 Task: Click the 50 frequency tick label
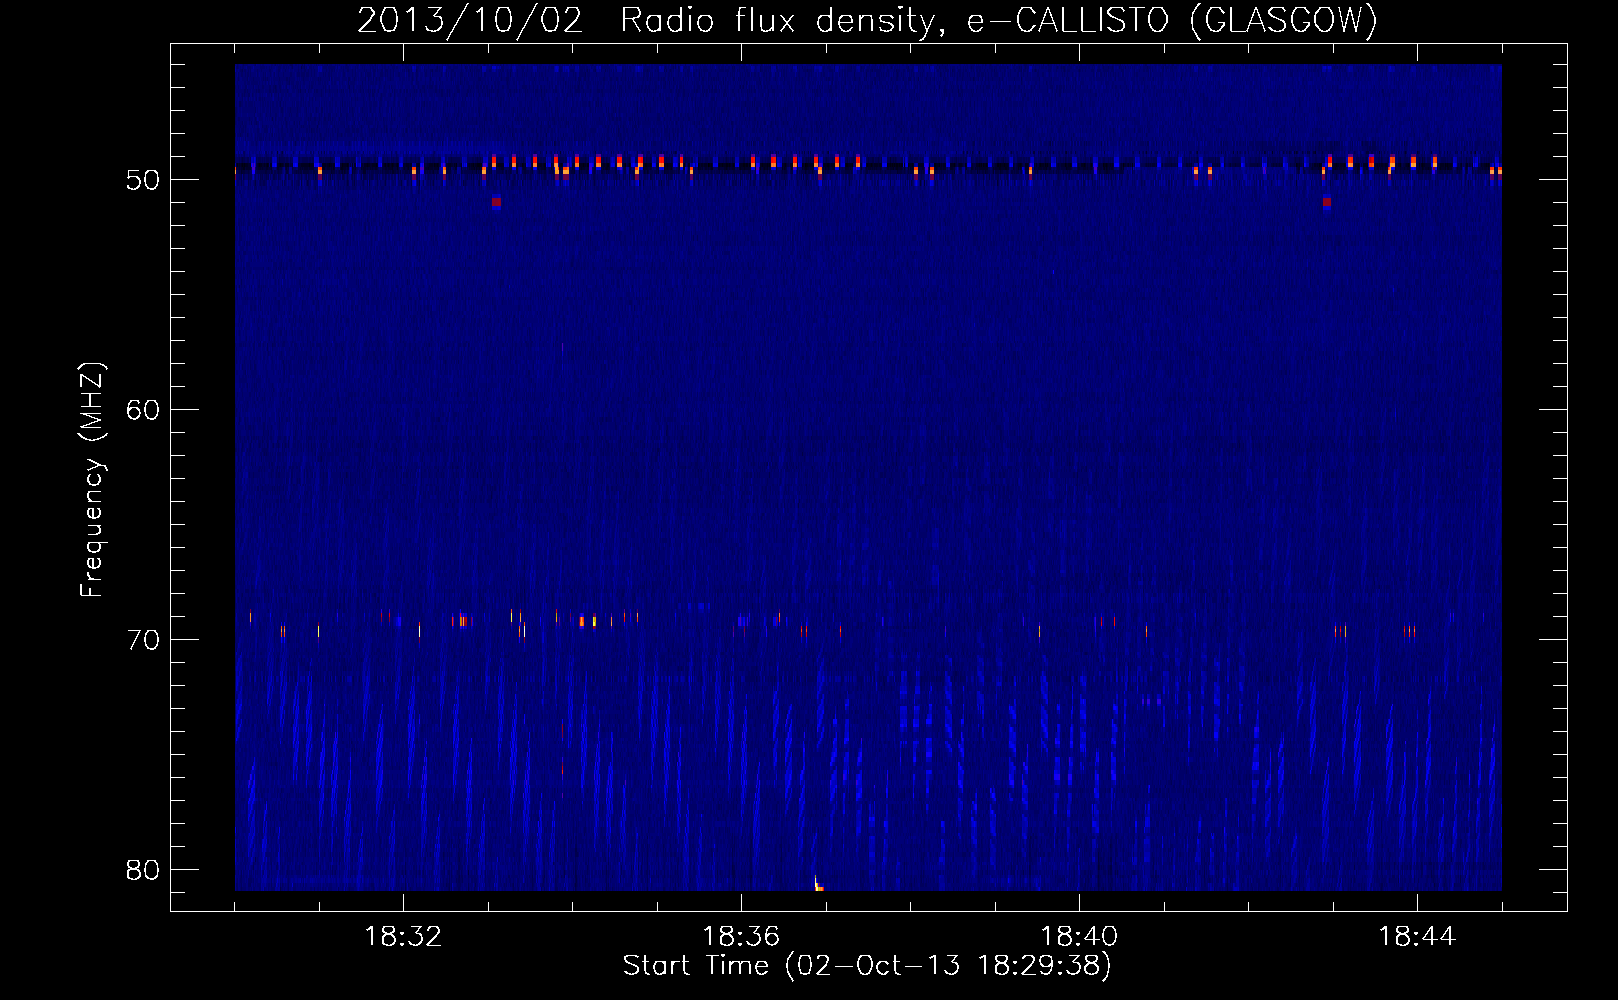coord(143,180)
